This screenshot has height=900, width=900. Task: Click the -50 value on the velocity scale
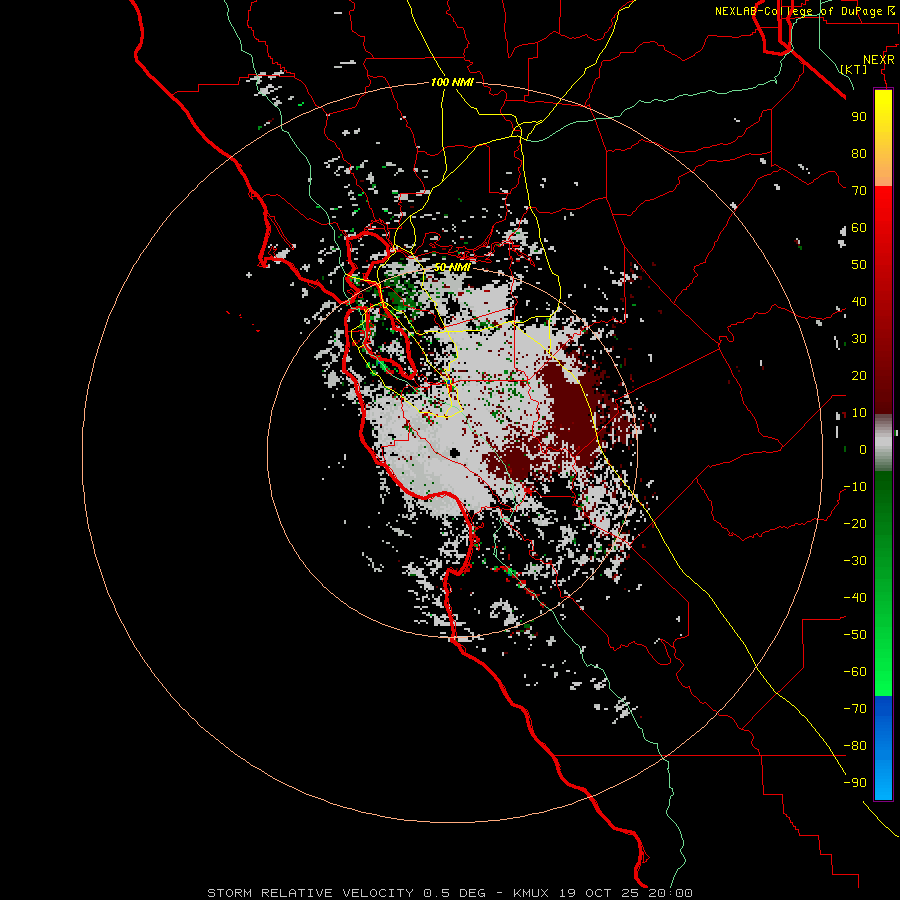855,635
